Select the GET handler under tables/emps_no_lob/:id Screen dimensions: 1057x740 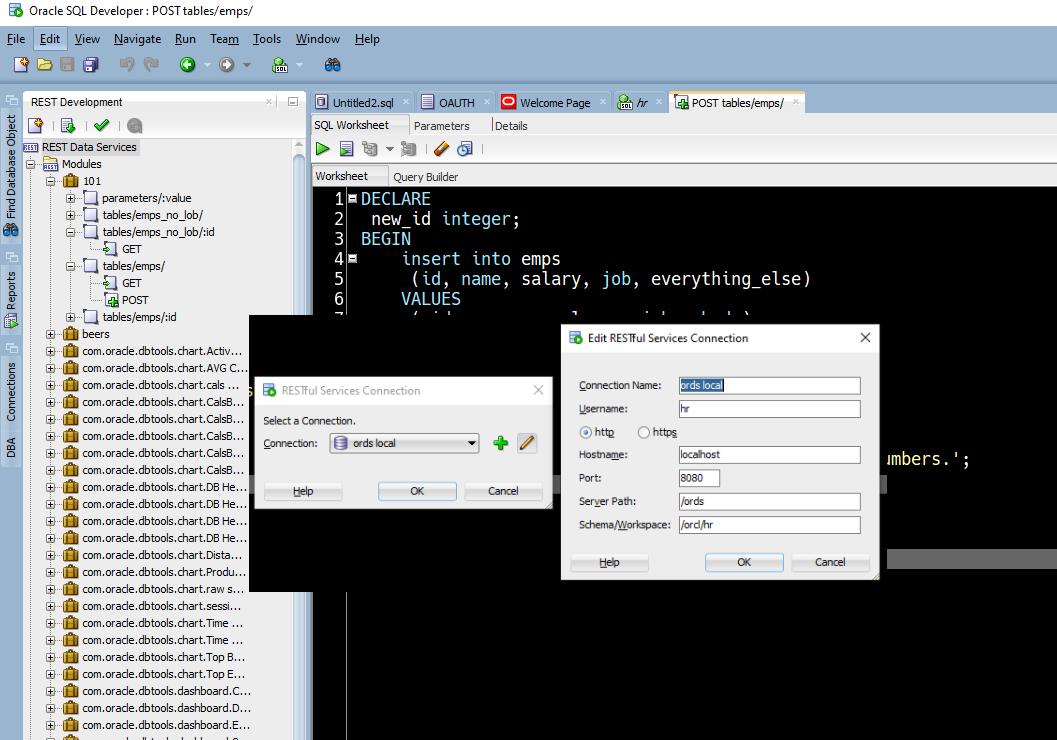(131, 249)
